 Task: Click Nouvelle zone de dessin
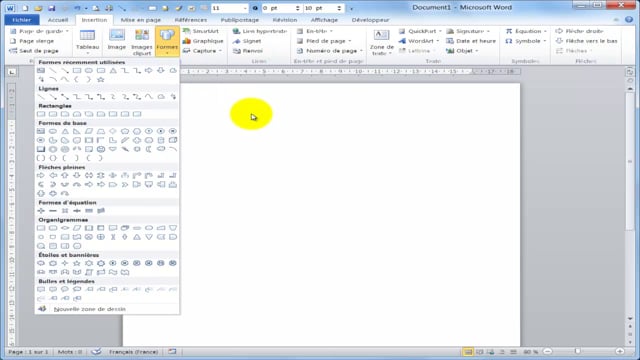(89, 309)
